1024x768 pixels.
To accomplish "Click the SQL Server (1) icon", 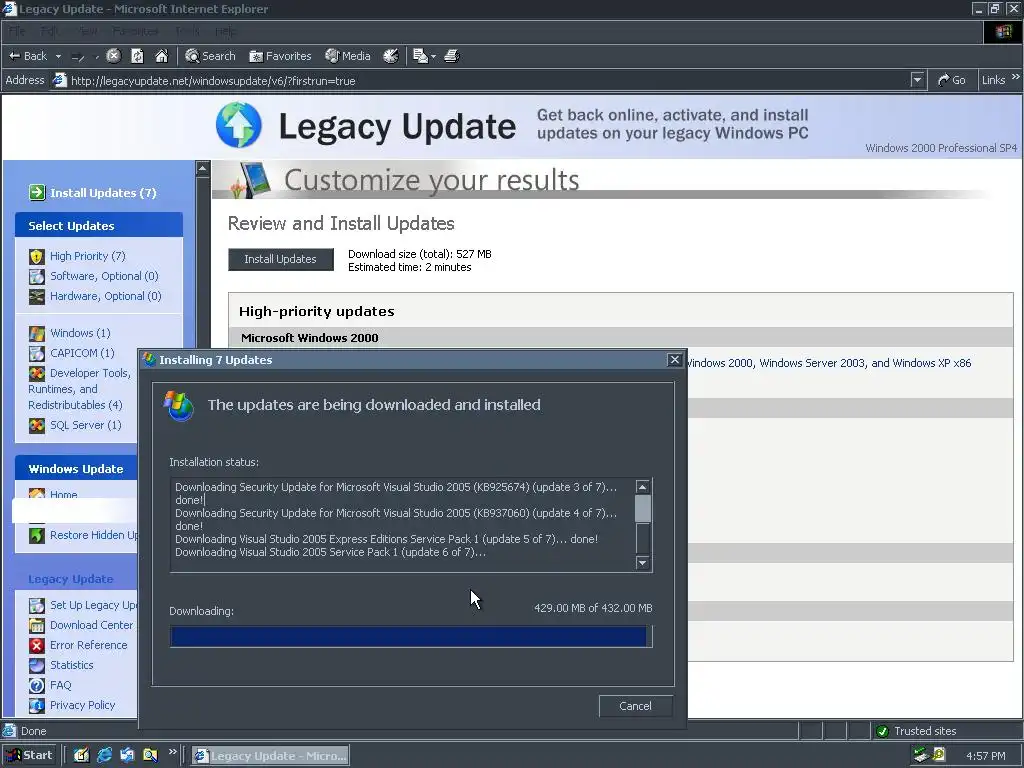I will click(37, 426).
